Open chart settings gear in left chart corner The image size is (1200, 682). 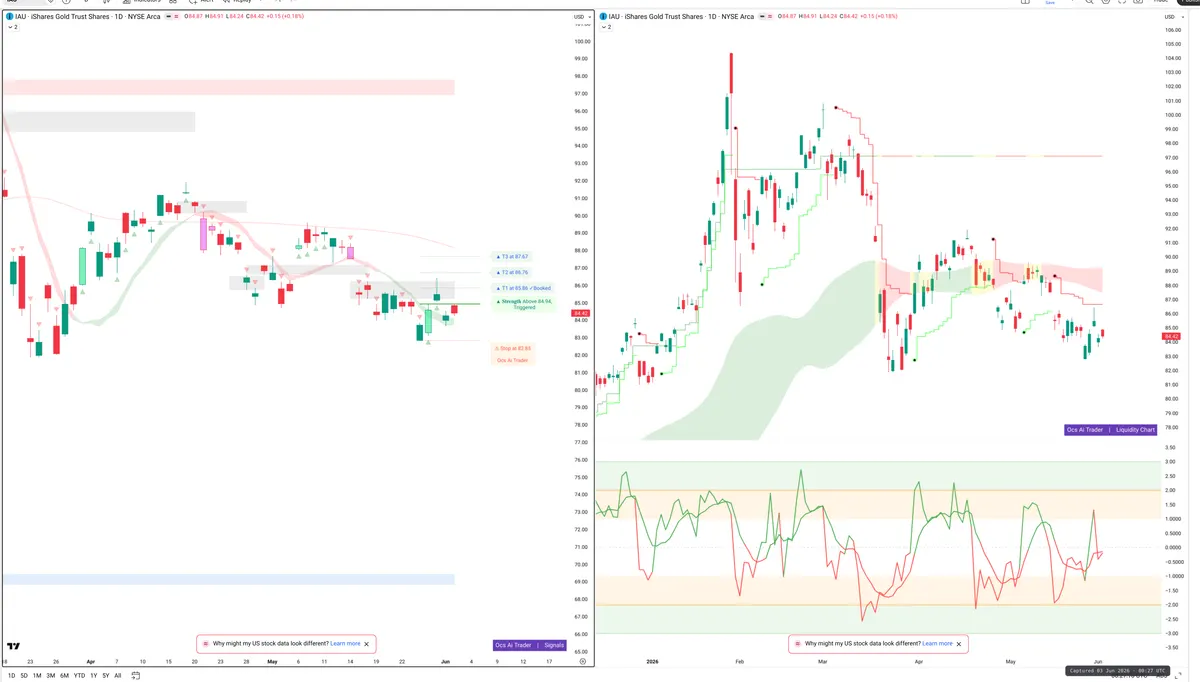(582, 661)
